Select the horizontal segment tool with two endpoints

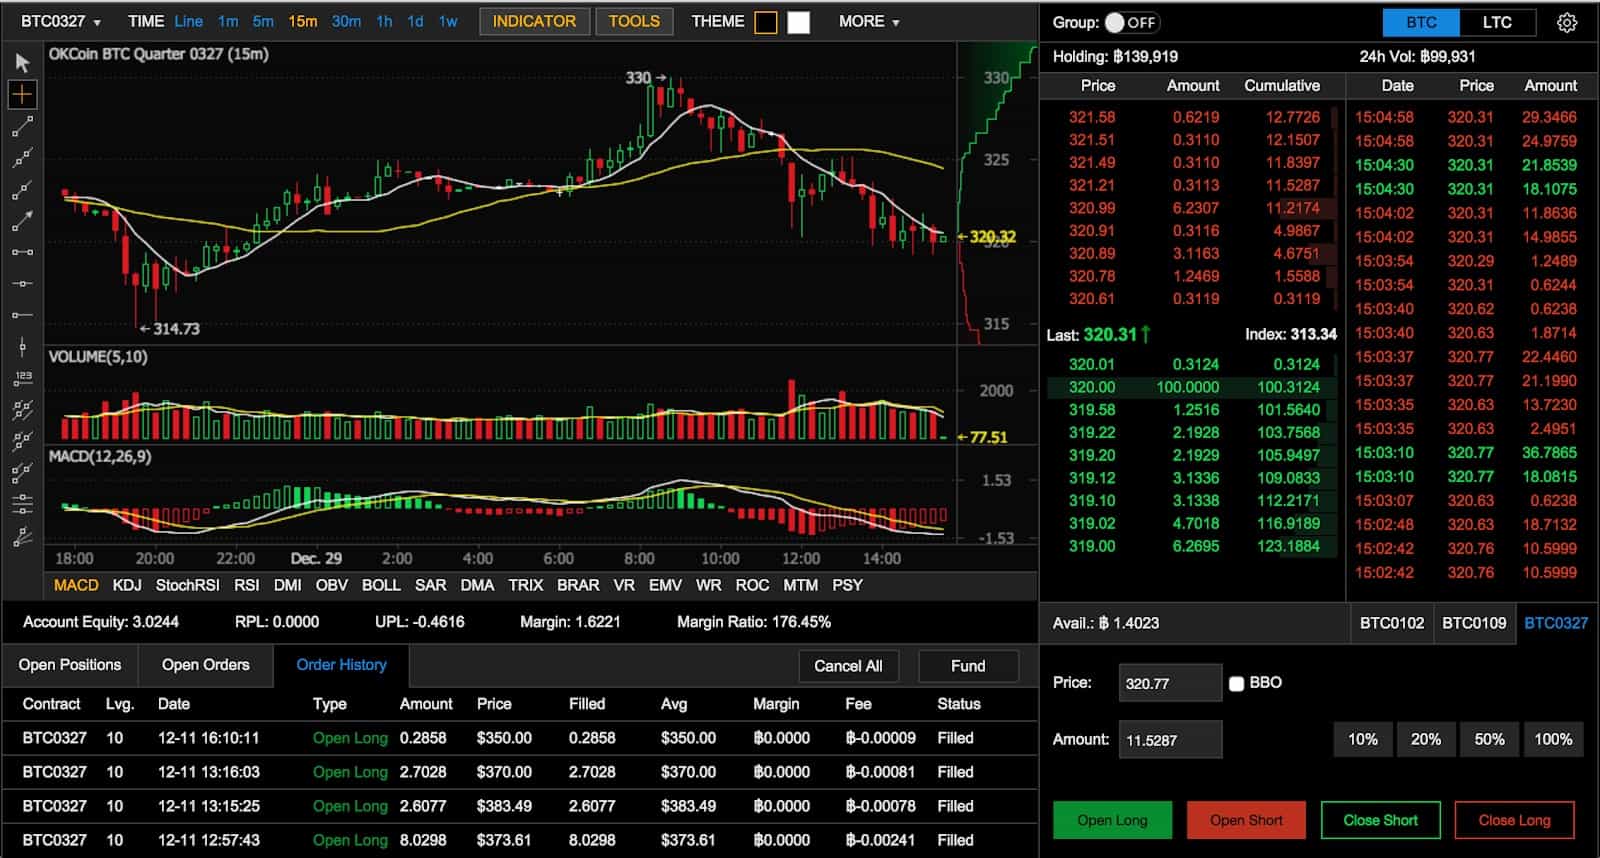click(x=22, y=252)
